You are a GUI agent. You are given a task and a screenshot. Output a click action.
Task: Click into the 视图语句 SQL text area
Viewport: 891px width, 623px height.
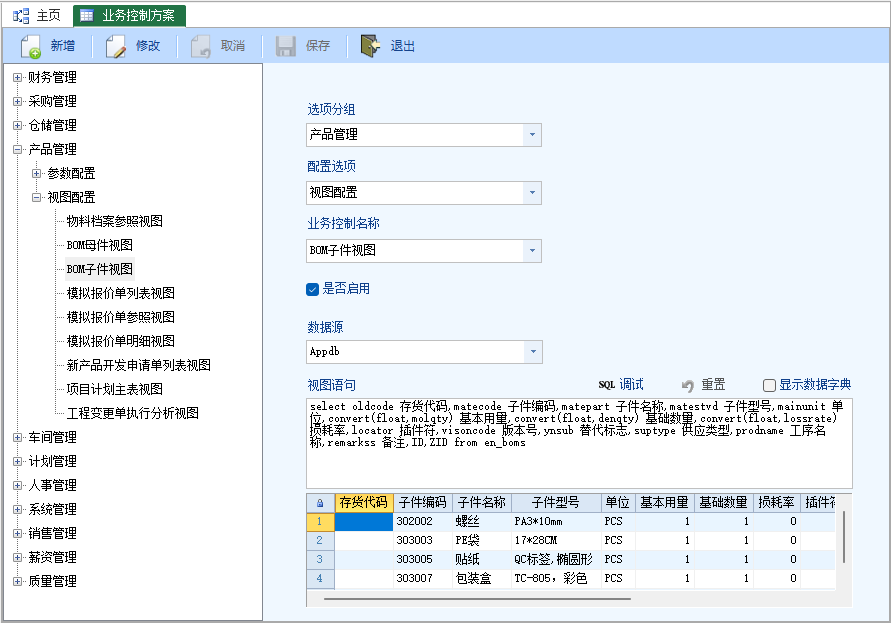[x=579, y=443]
